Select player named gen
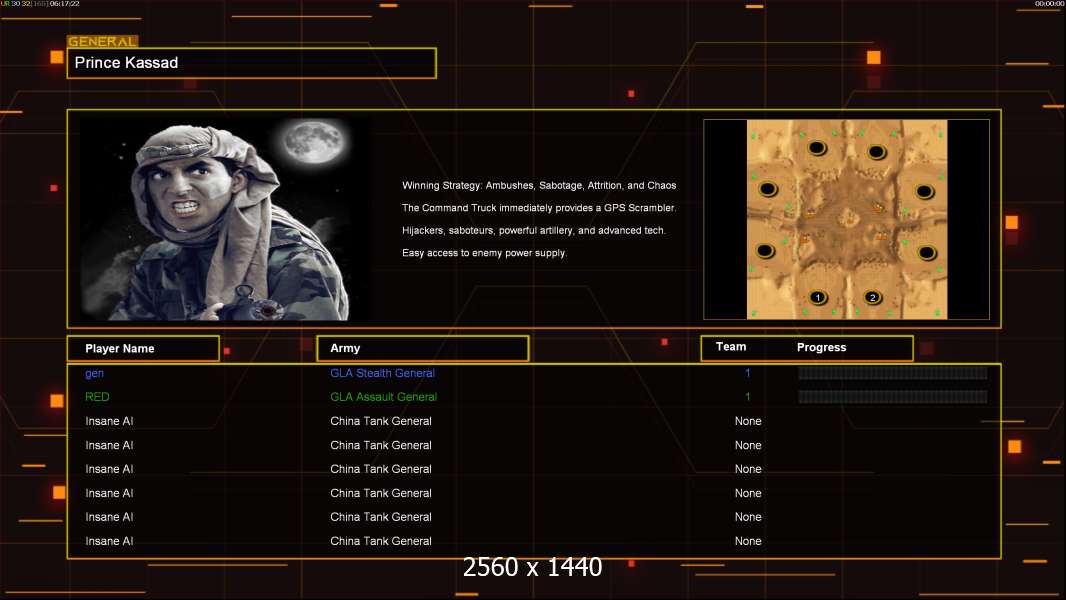 tap(94, 373)
